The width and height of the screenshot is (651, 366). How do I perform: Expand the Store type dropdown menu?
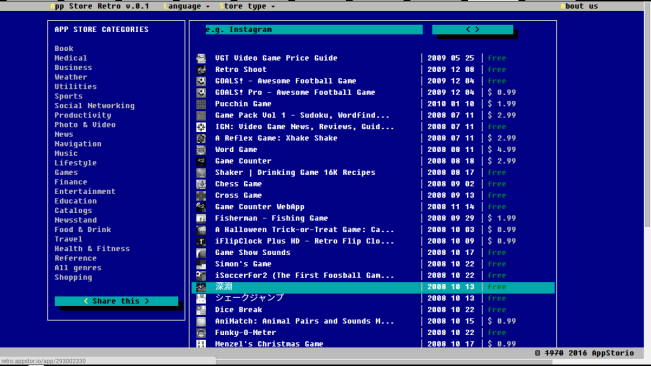click(x=247, y=6)
